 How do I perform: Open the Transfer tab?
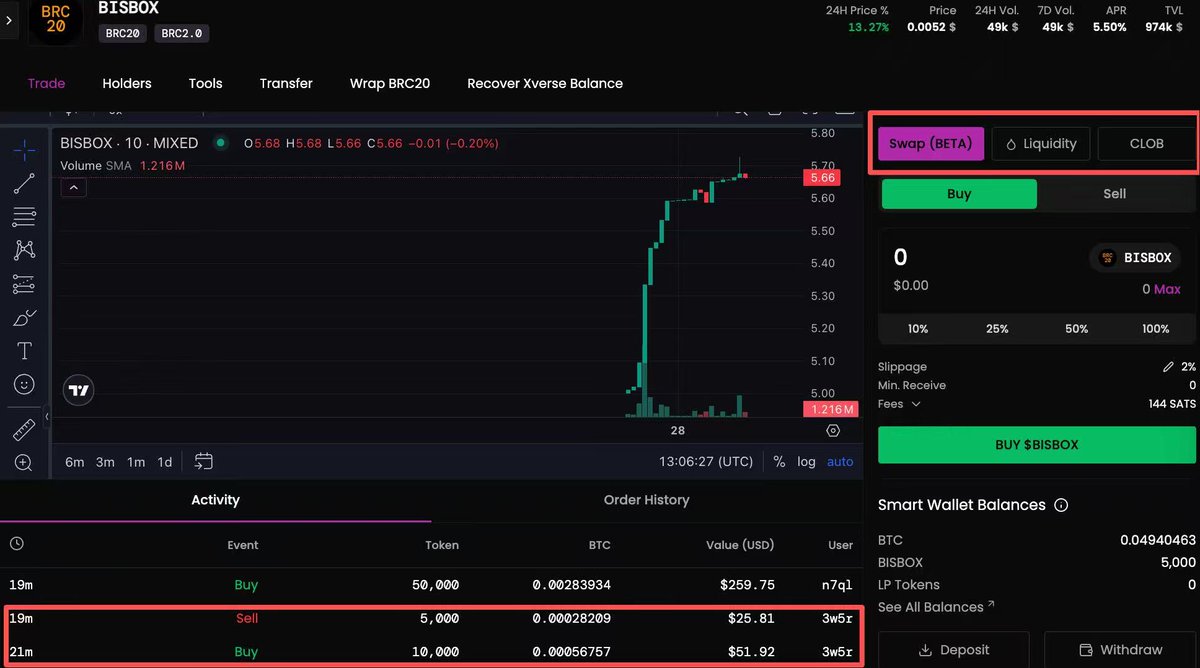point(286,83)
